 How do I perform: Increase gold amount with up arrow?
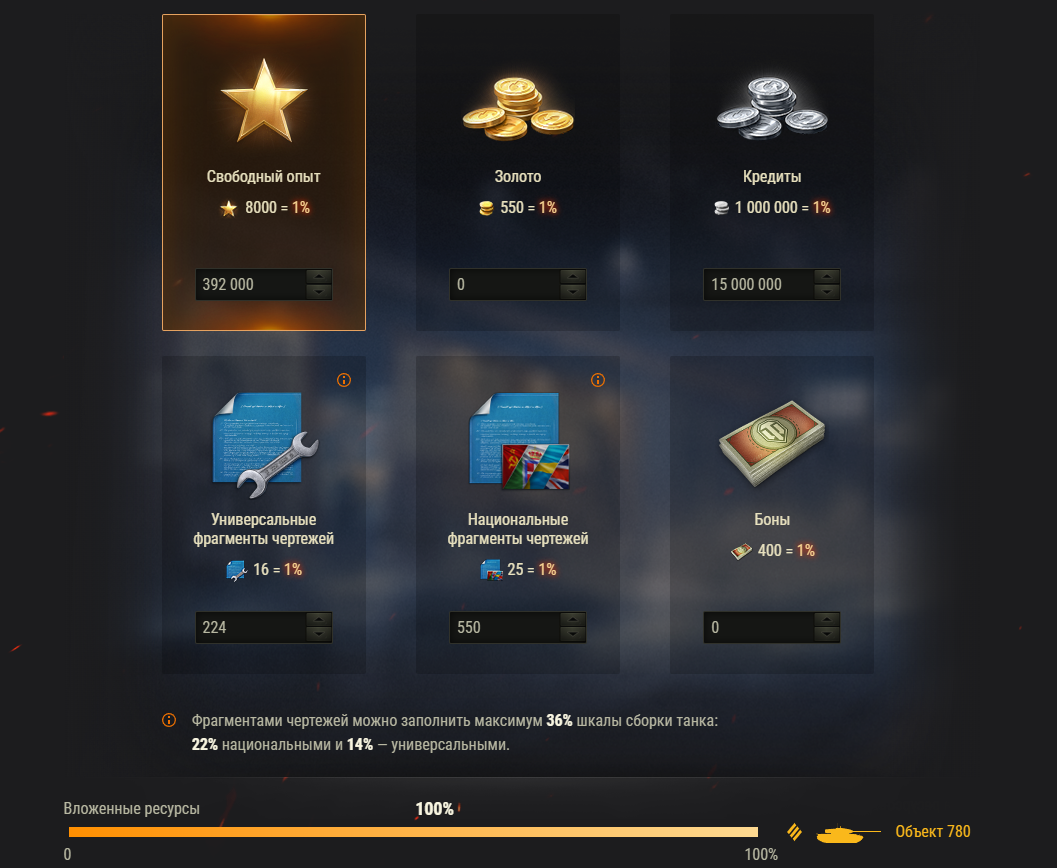click(x=573, y=276)
